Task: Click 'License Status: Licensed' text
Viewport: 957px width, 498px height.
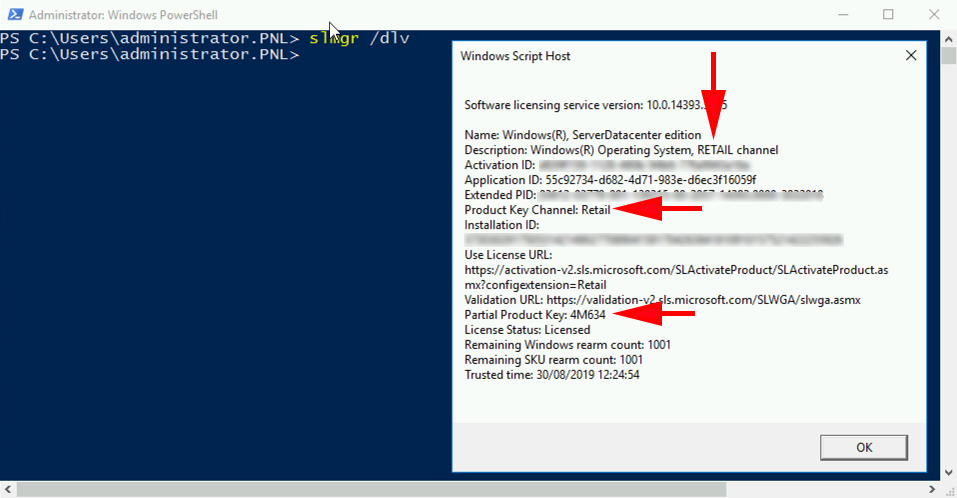Action: pos(527,330)
